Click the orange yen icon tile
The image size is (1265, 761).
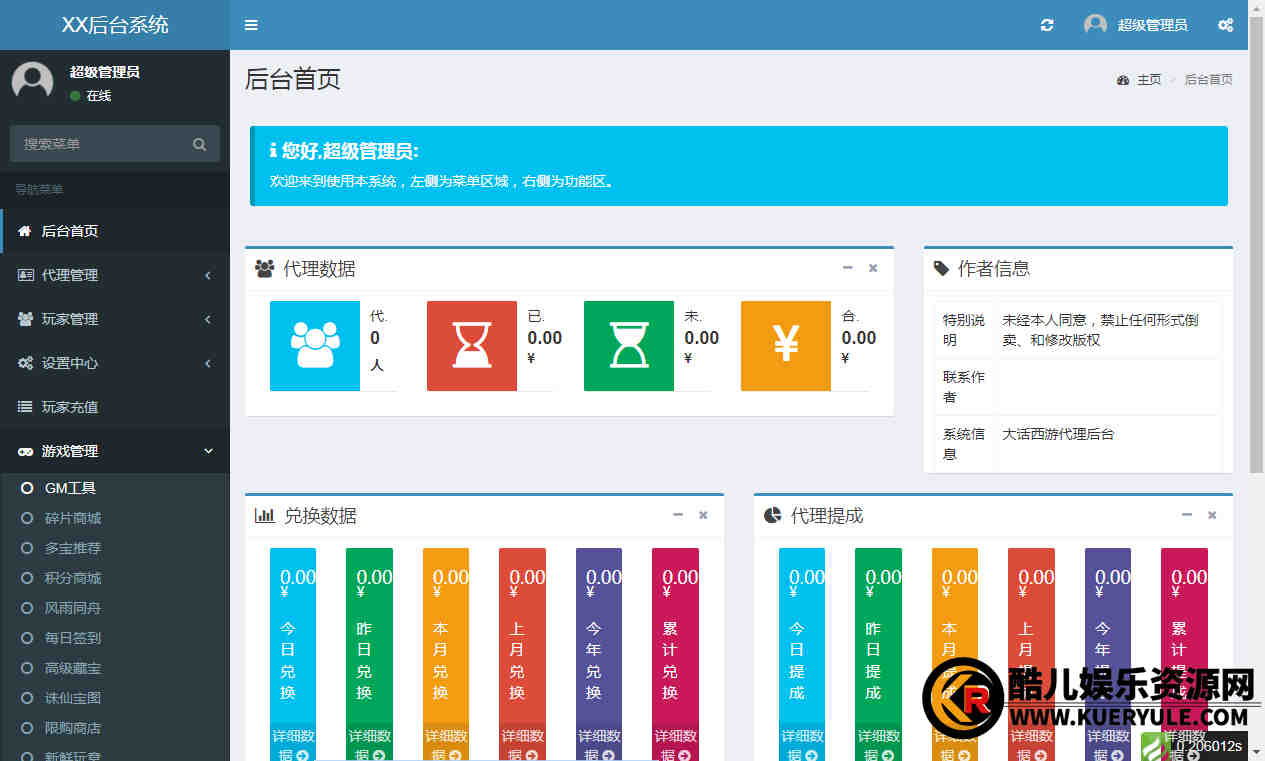[786, 346]
